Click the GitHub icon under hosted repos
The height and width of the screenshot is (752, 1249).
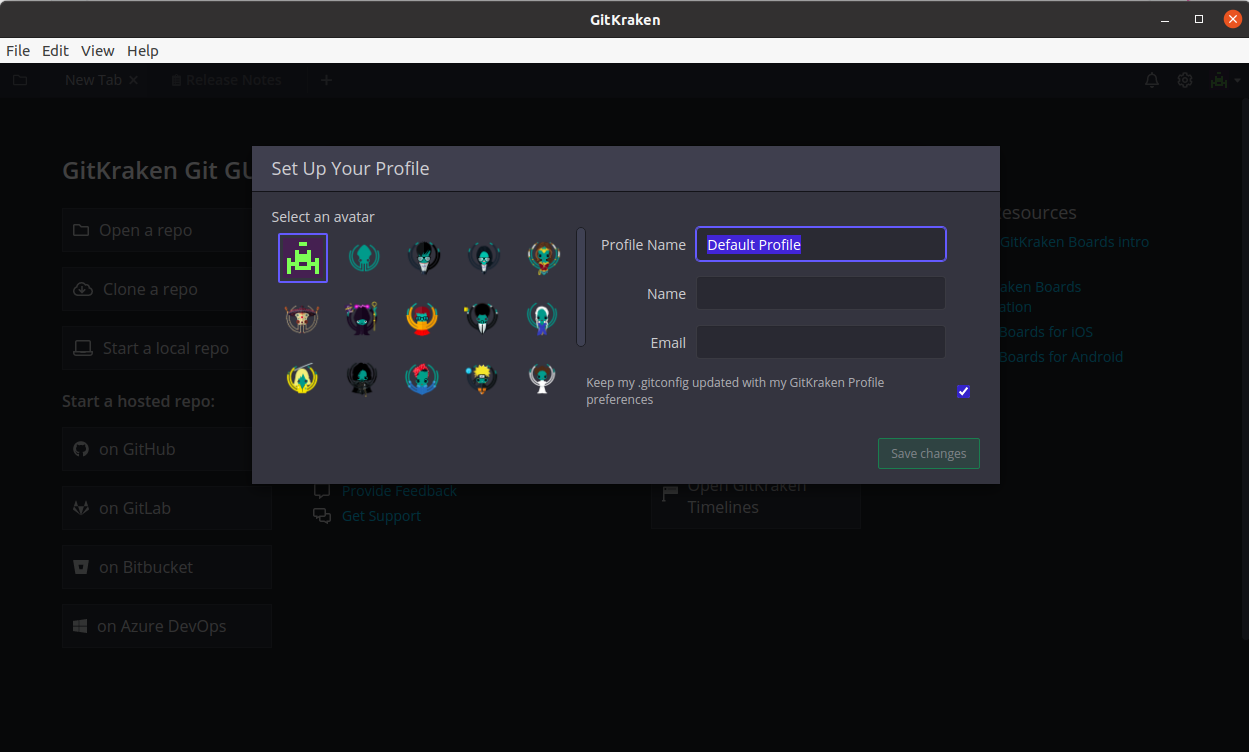pyautogui.click(x=81, y=449)
